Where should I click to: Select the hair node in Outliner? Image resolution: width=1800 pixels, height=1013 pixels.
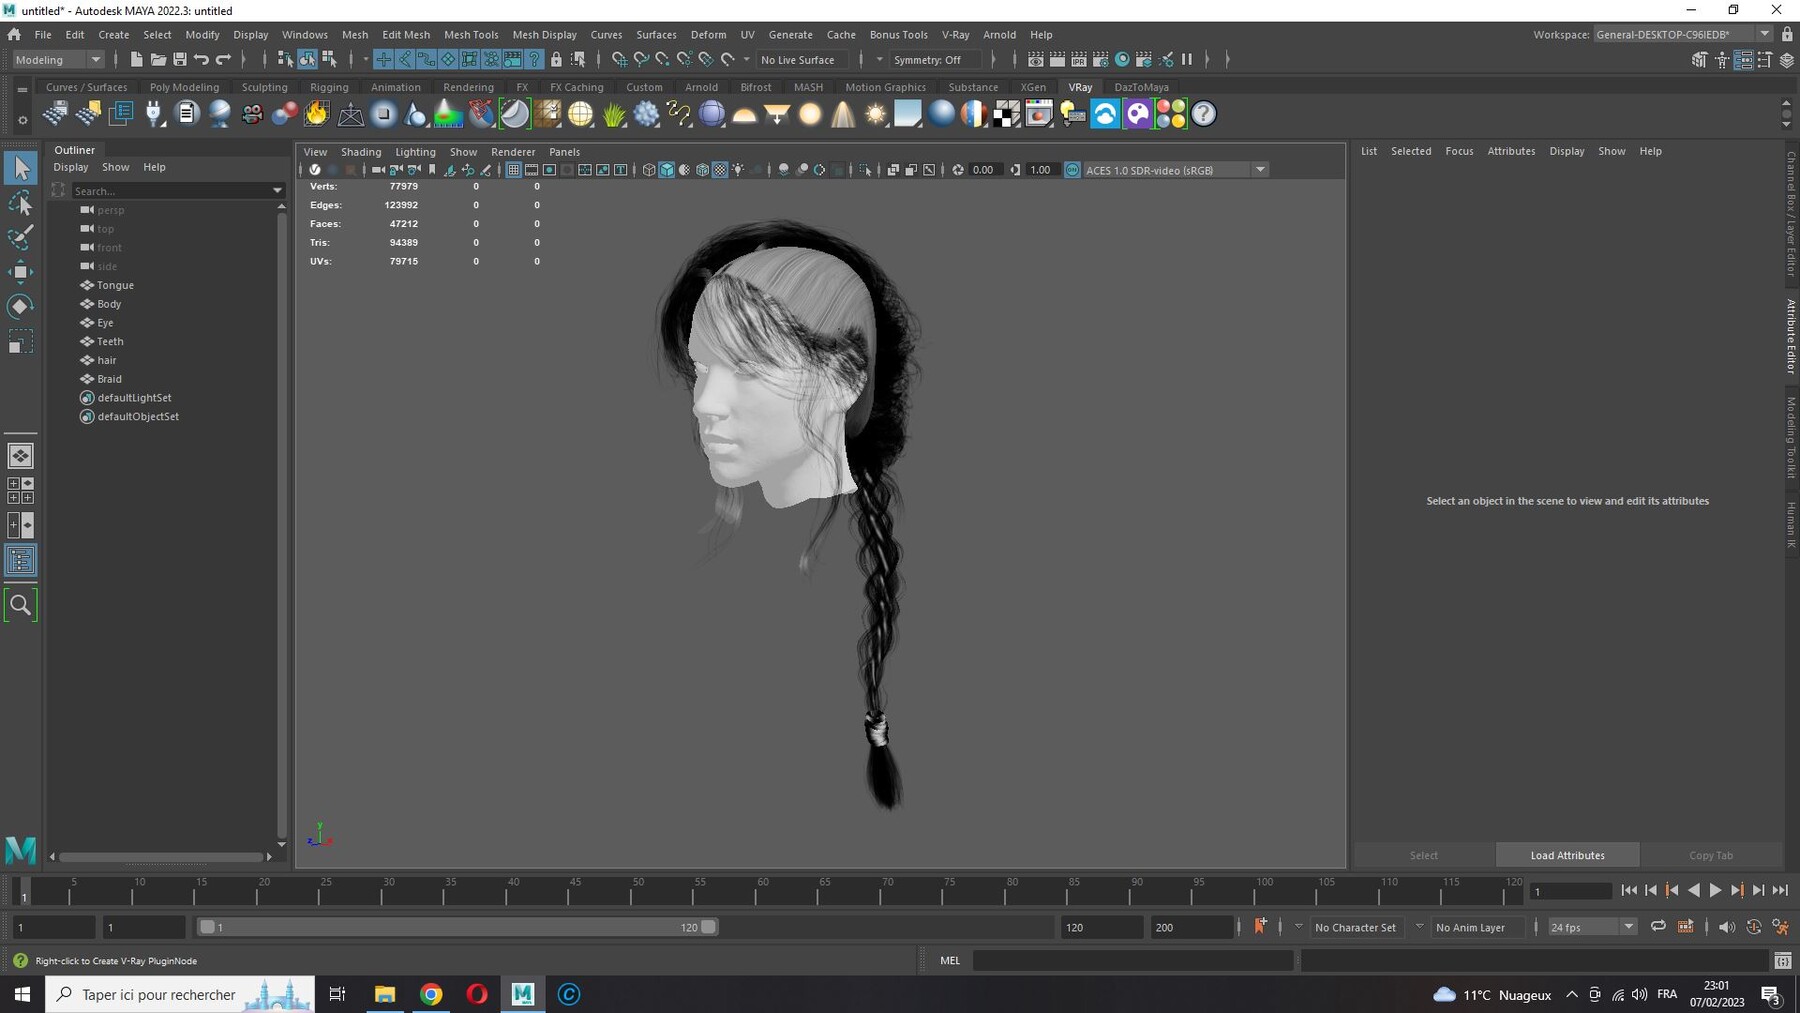click(x=106, y=360)
